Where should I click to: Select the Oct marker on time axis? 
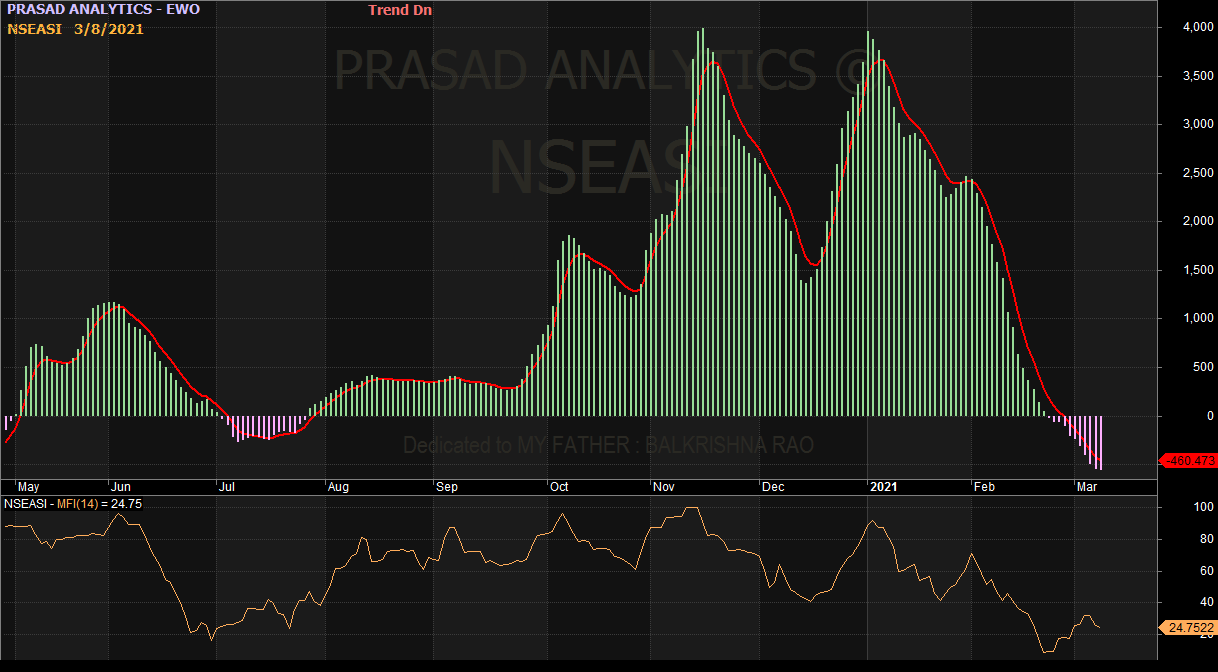(558, 487)
